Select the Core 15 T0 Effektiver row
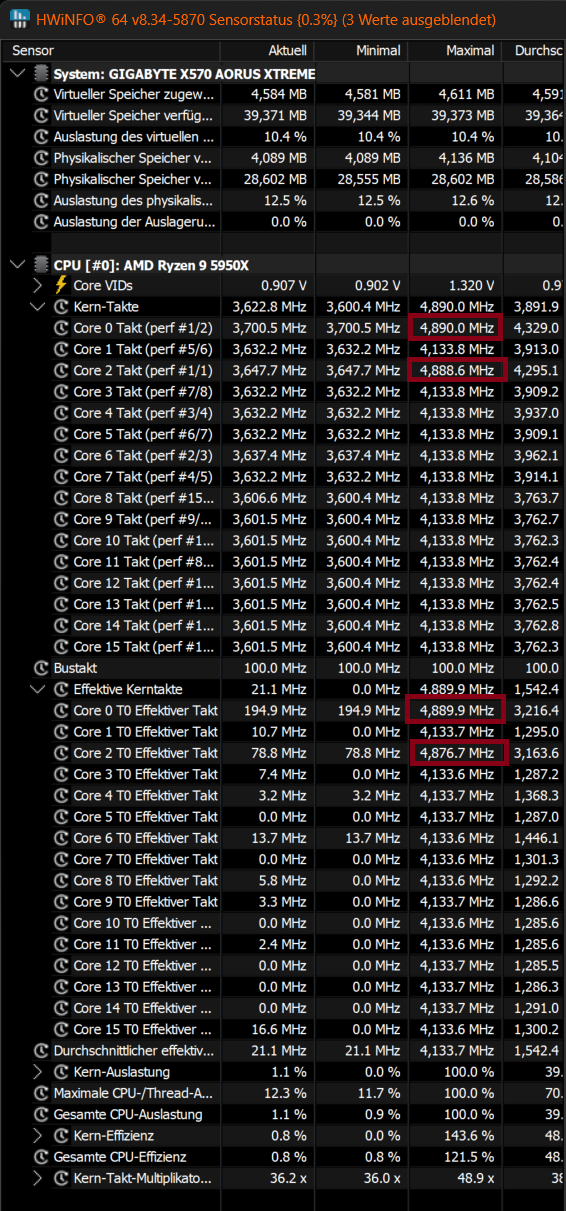The width and height of the screenshot is (566, 1211). [x=283, y=1029]
